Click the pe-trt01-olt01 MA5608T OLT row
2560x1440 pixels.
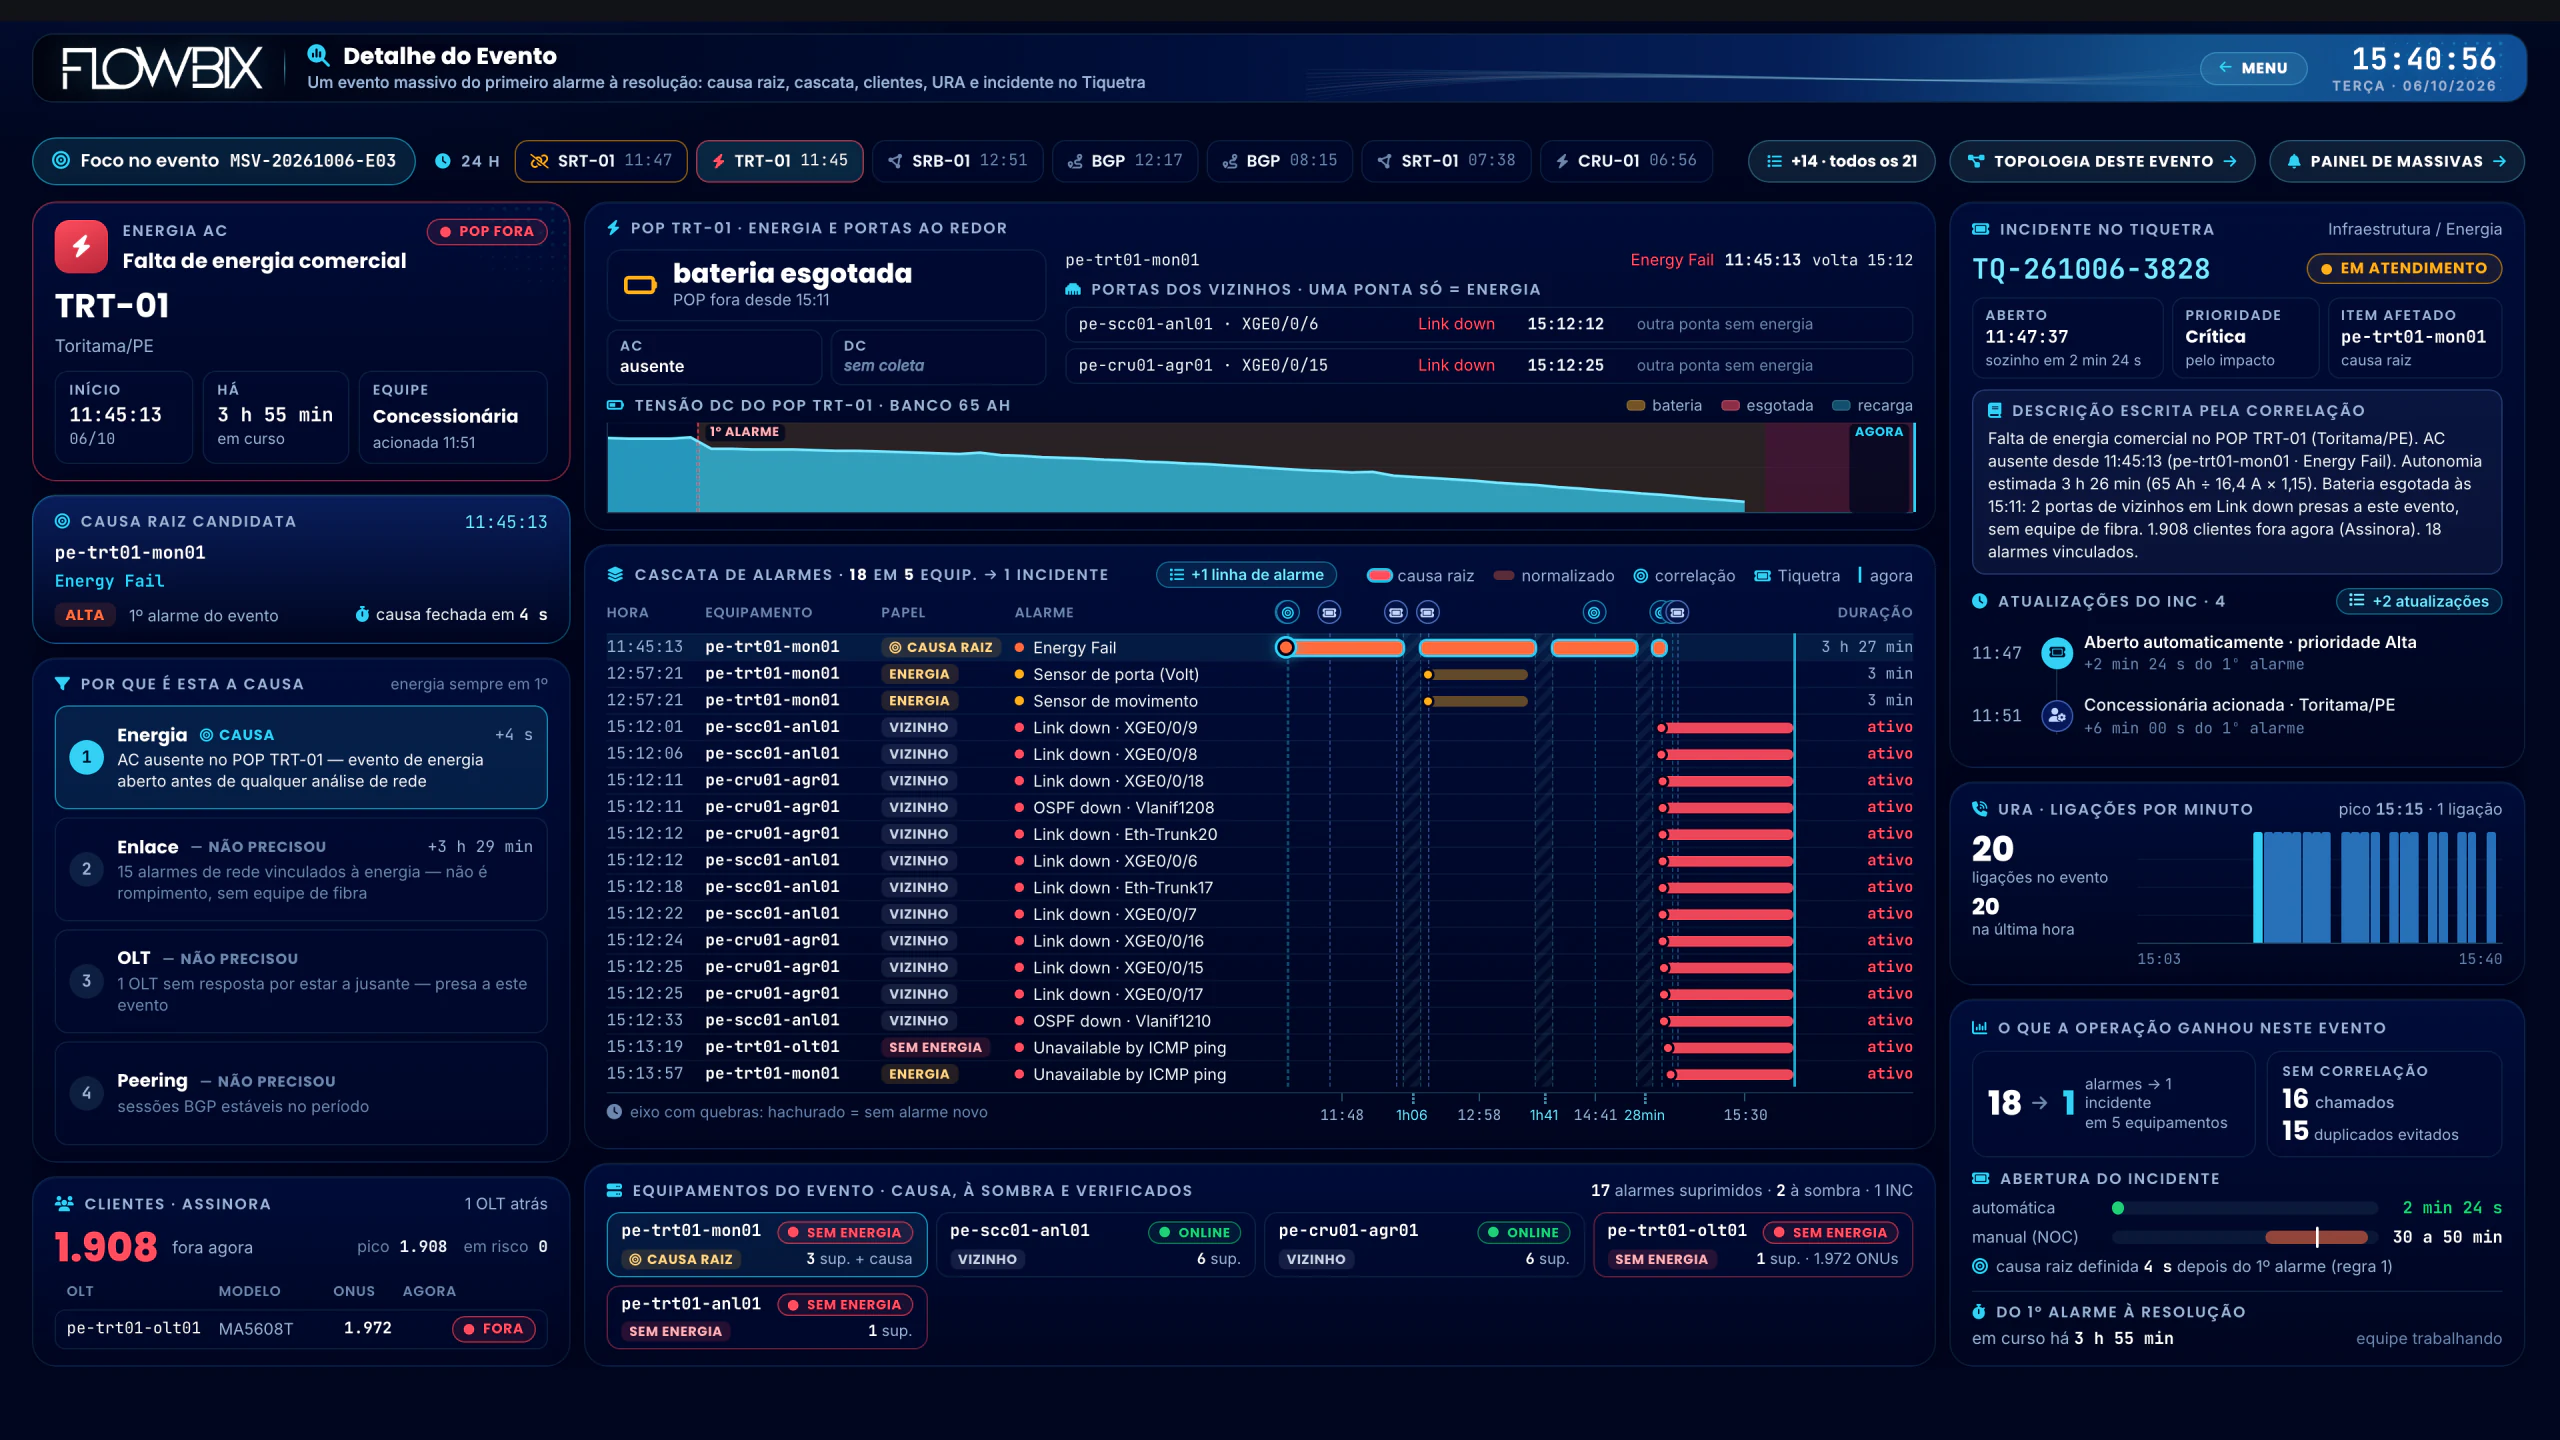301,1329
